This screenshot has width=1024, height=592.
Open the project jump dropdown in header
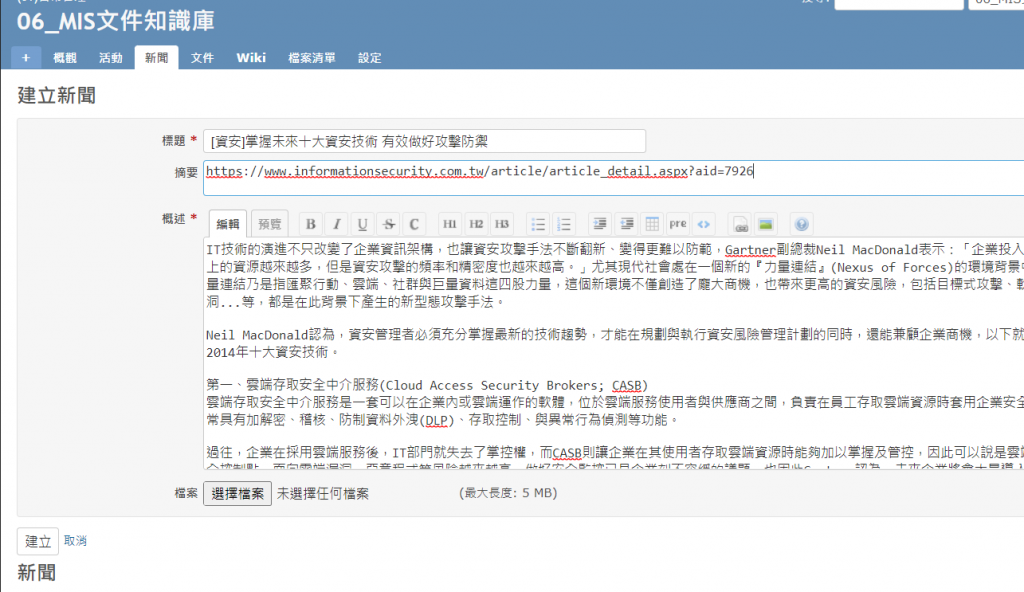click(x=996, y=4)
